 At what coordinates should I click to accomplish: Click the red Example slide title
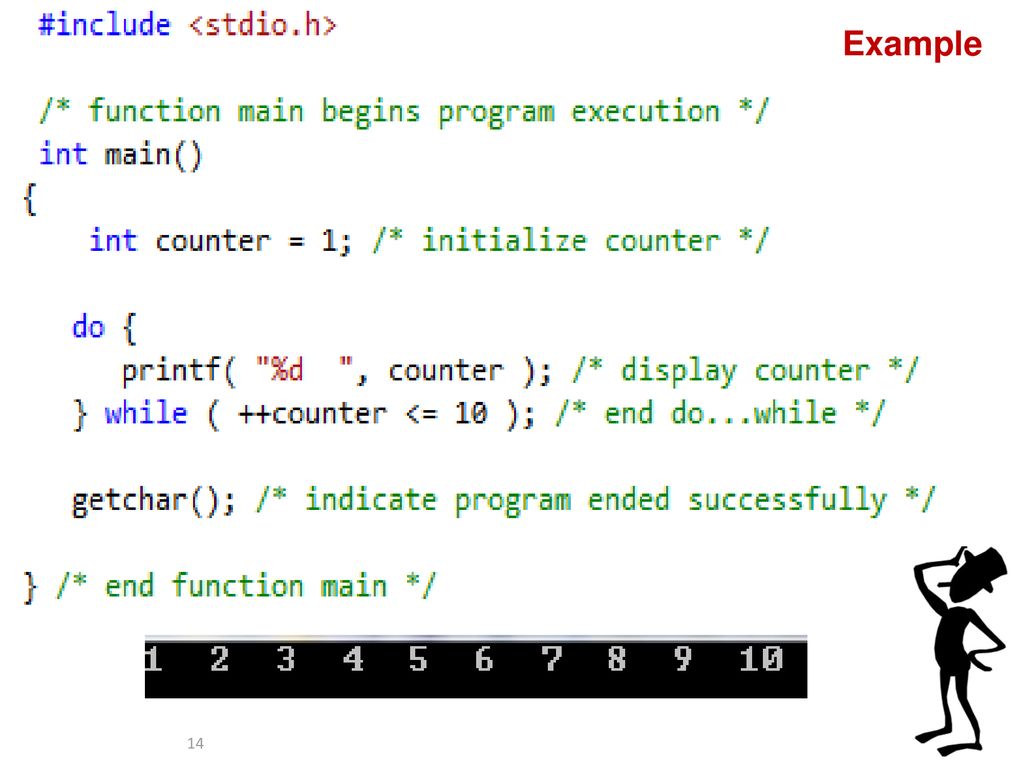pyautogui.click(x=911, y=45)
